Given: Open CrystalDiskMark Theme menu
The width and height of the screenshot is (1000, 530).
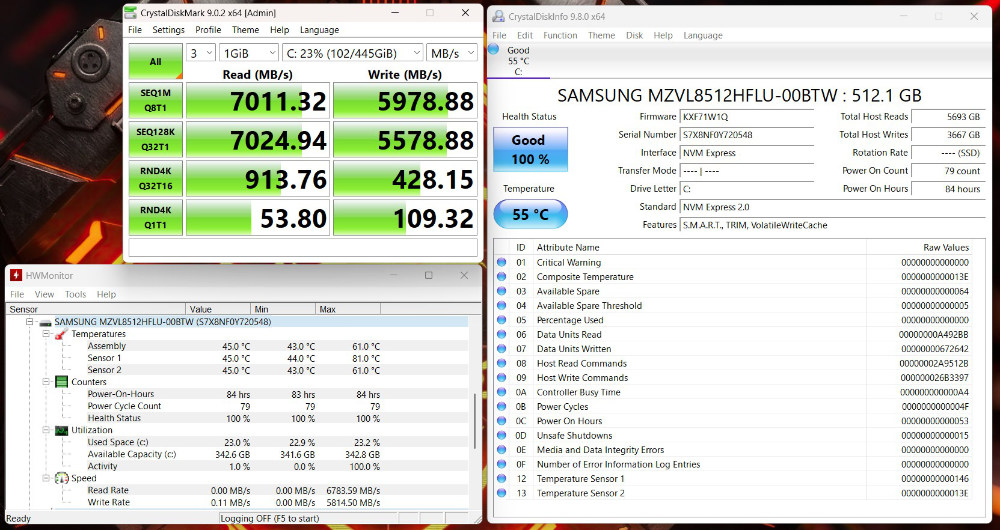Looking at the screenshot, I should tap(246, 30).
